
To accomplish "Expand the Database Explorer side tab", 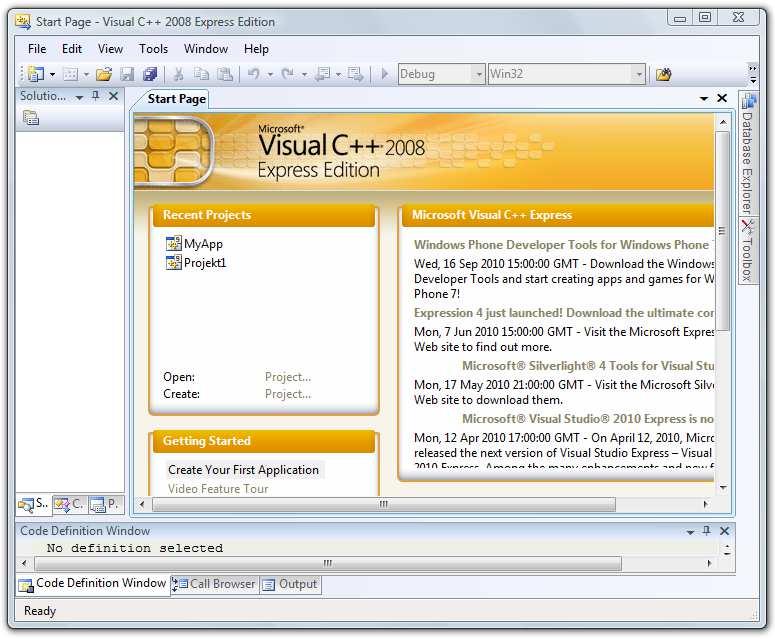I will pyautogui.click(x=748, y=154).
